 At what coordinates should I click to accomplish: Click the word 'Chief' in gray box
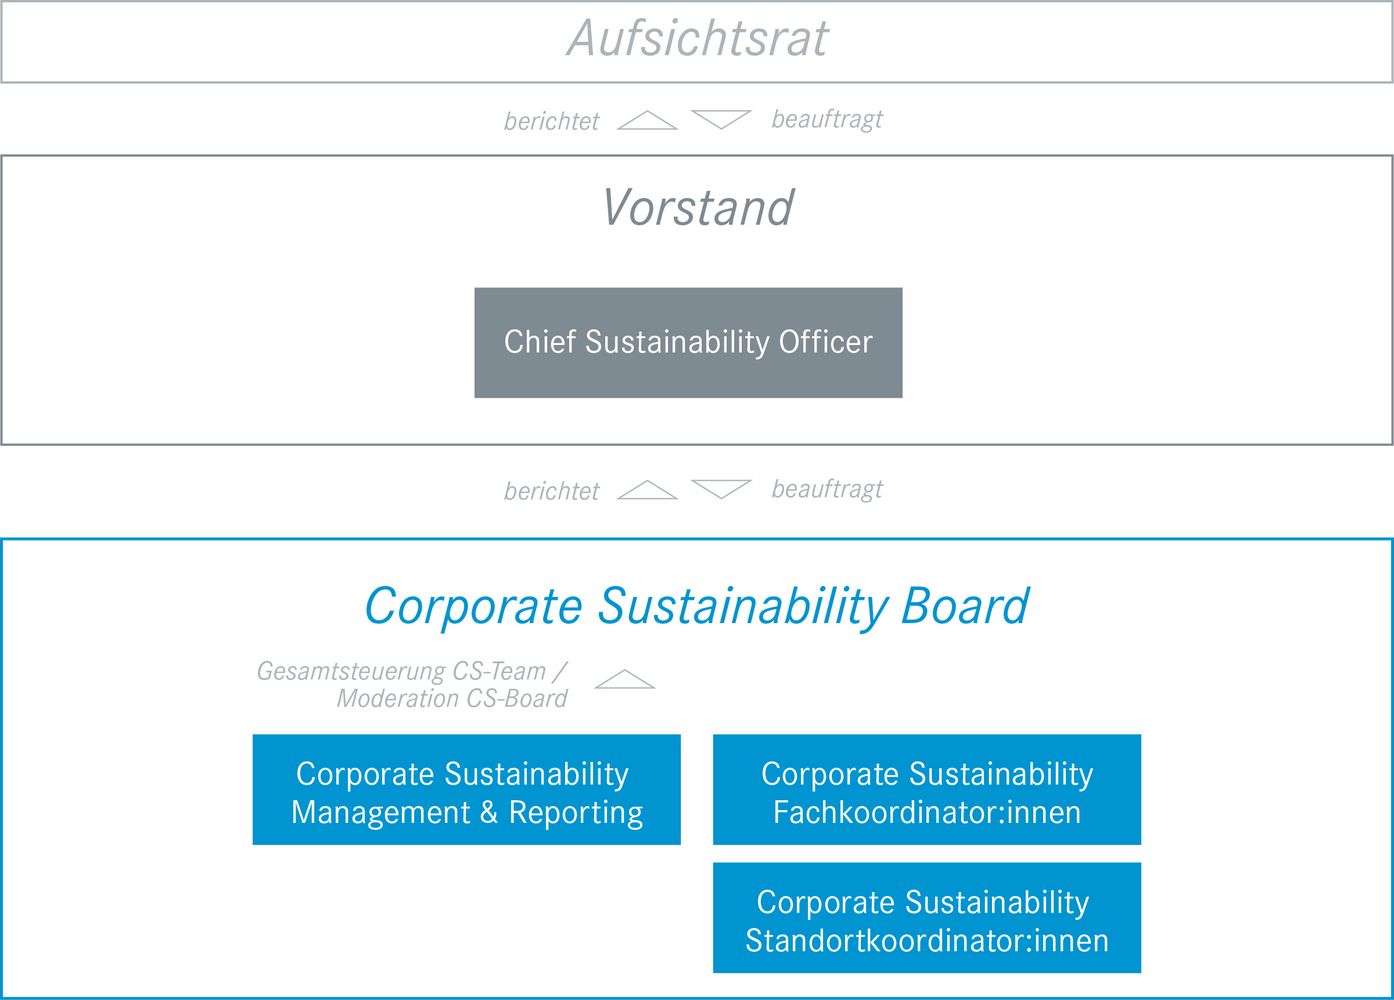[x=540, y=342]
